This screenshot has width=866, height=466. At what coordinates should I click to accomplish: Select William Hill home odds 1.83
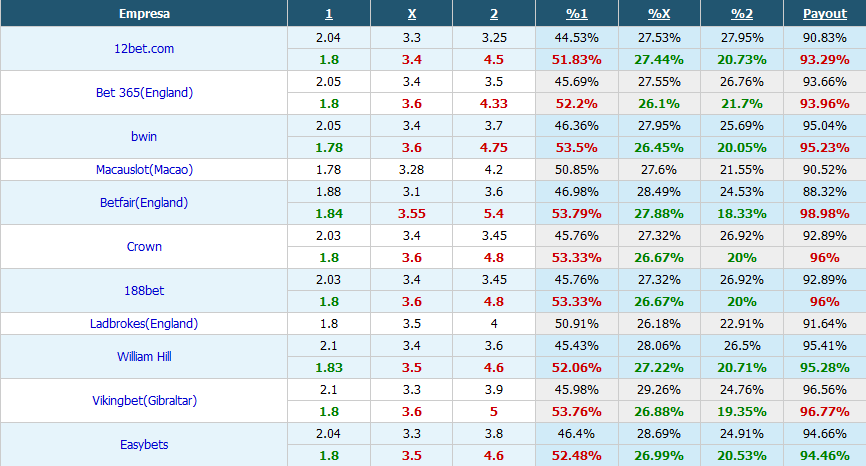[329, 368]
